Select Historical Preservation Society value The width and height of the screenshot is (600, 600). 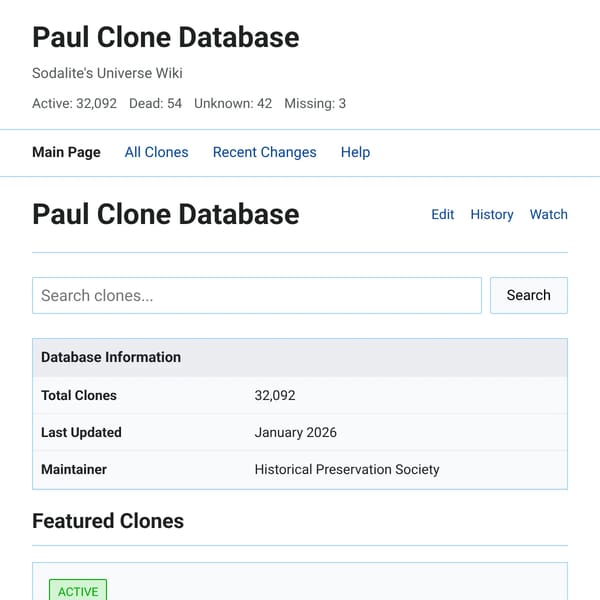(347, 470)
